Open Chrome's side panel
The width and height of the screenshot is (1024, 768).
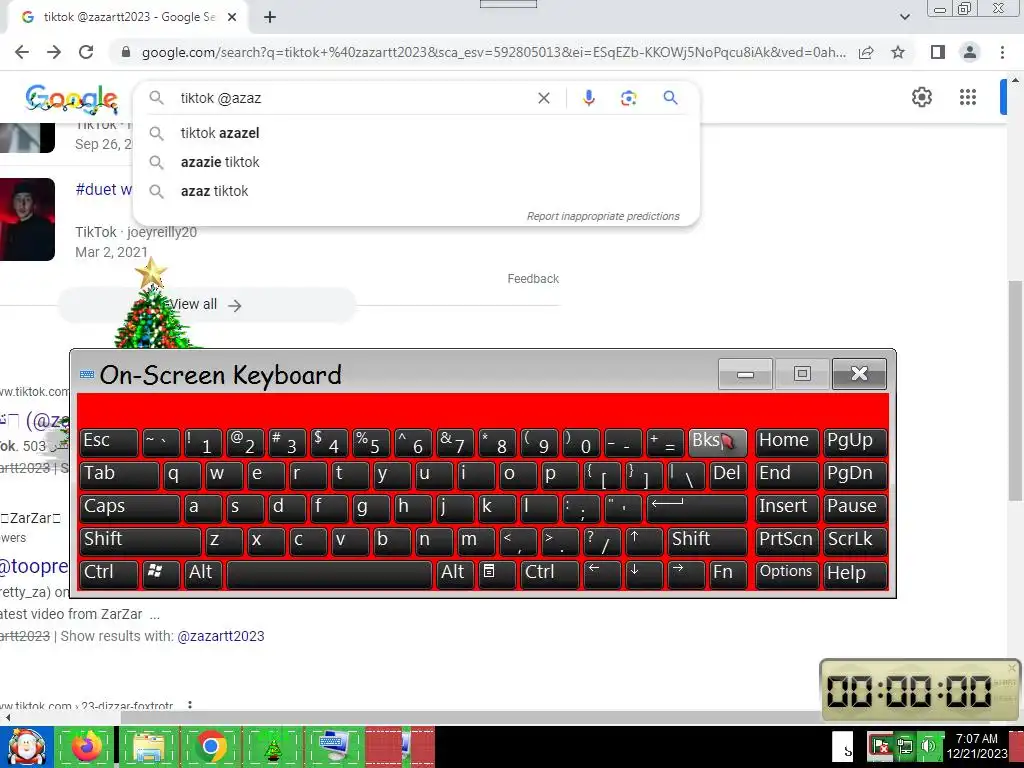938,52
